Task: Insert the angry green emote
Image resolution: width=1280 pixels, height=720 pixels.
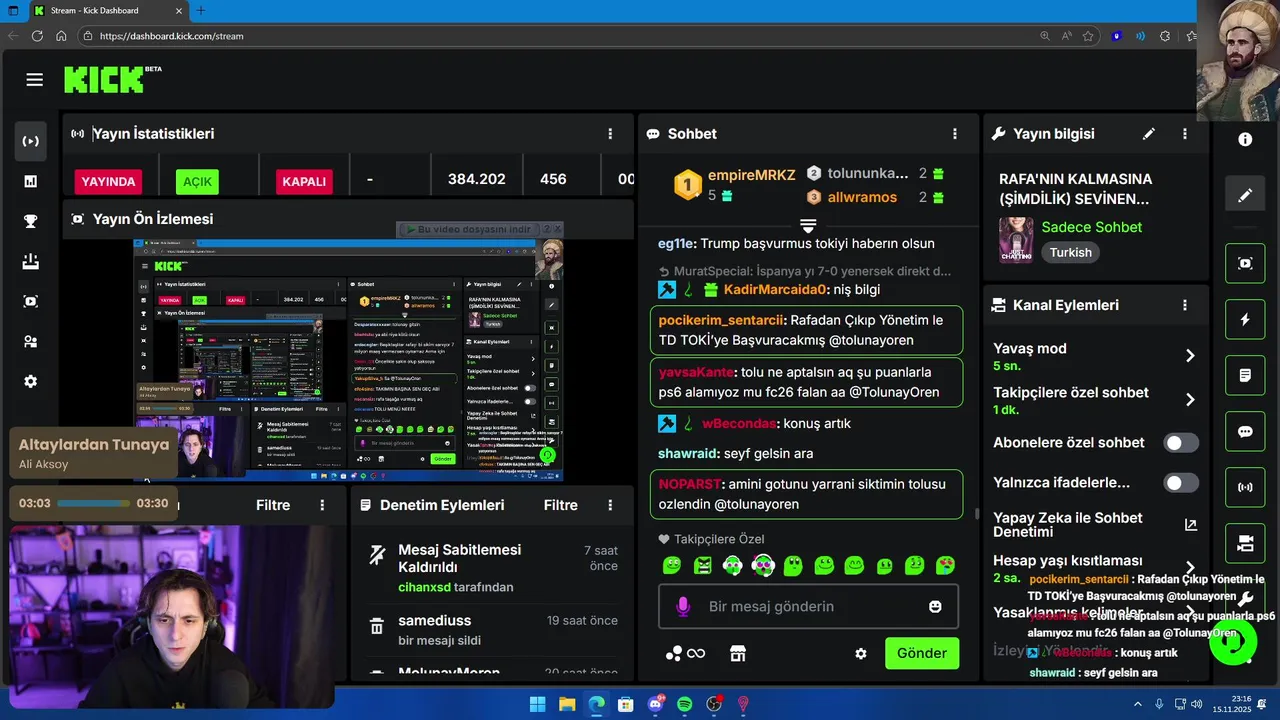Action: click(703, 566)
